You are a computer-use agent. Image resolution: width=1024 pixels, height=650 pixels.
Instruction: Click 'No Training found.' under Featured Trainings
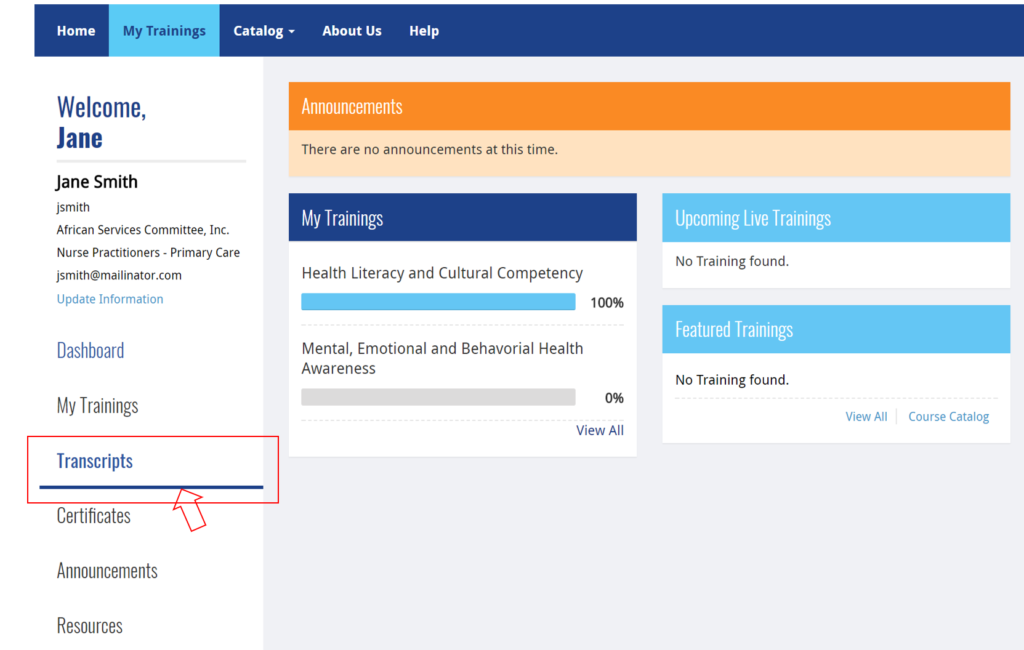pyautogui.click(x=731, y=380)
